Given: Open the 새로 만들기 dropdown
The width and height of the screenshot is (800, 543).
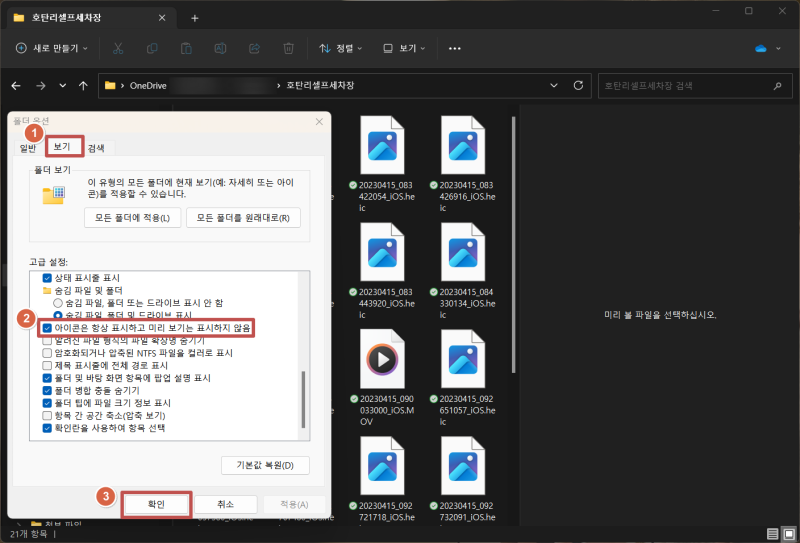Looking at the screenshot, I should [x=52, y=48].
